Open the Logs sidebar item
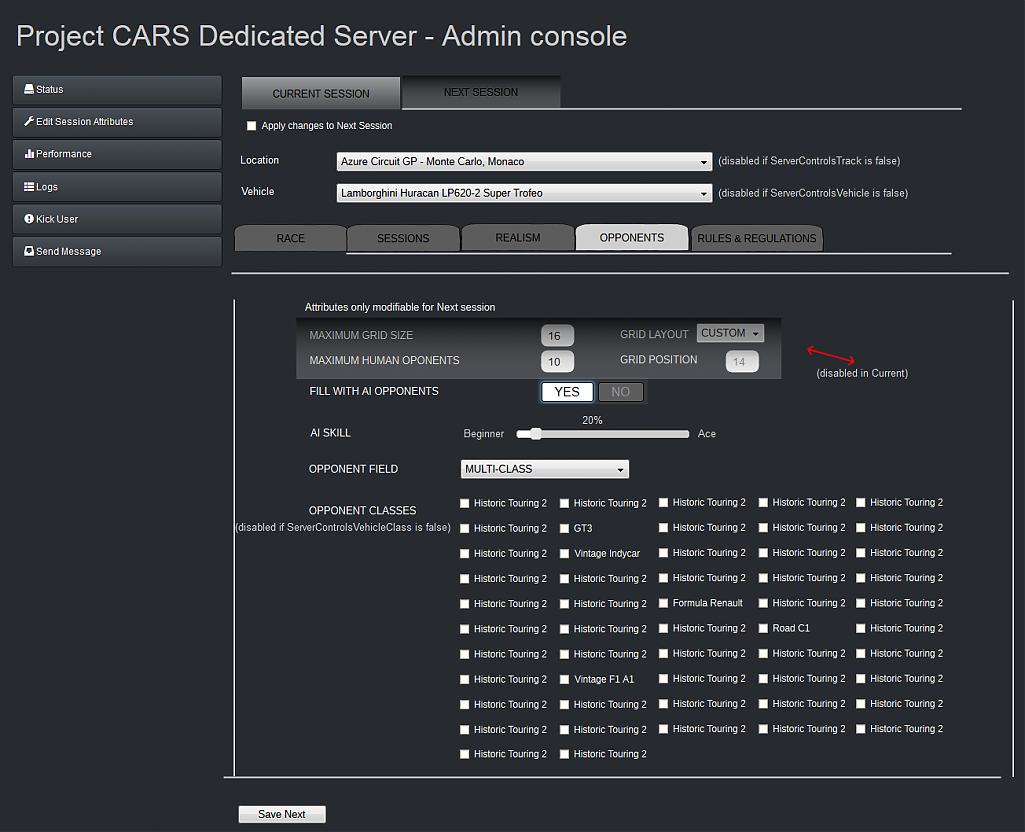Viewport: 1025px width, 832px height. click(116, 187)
